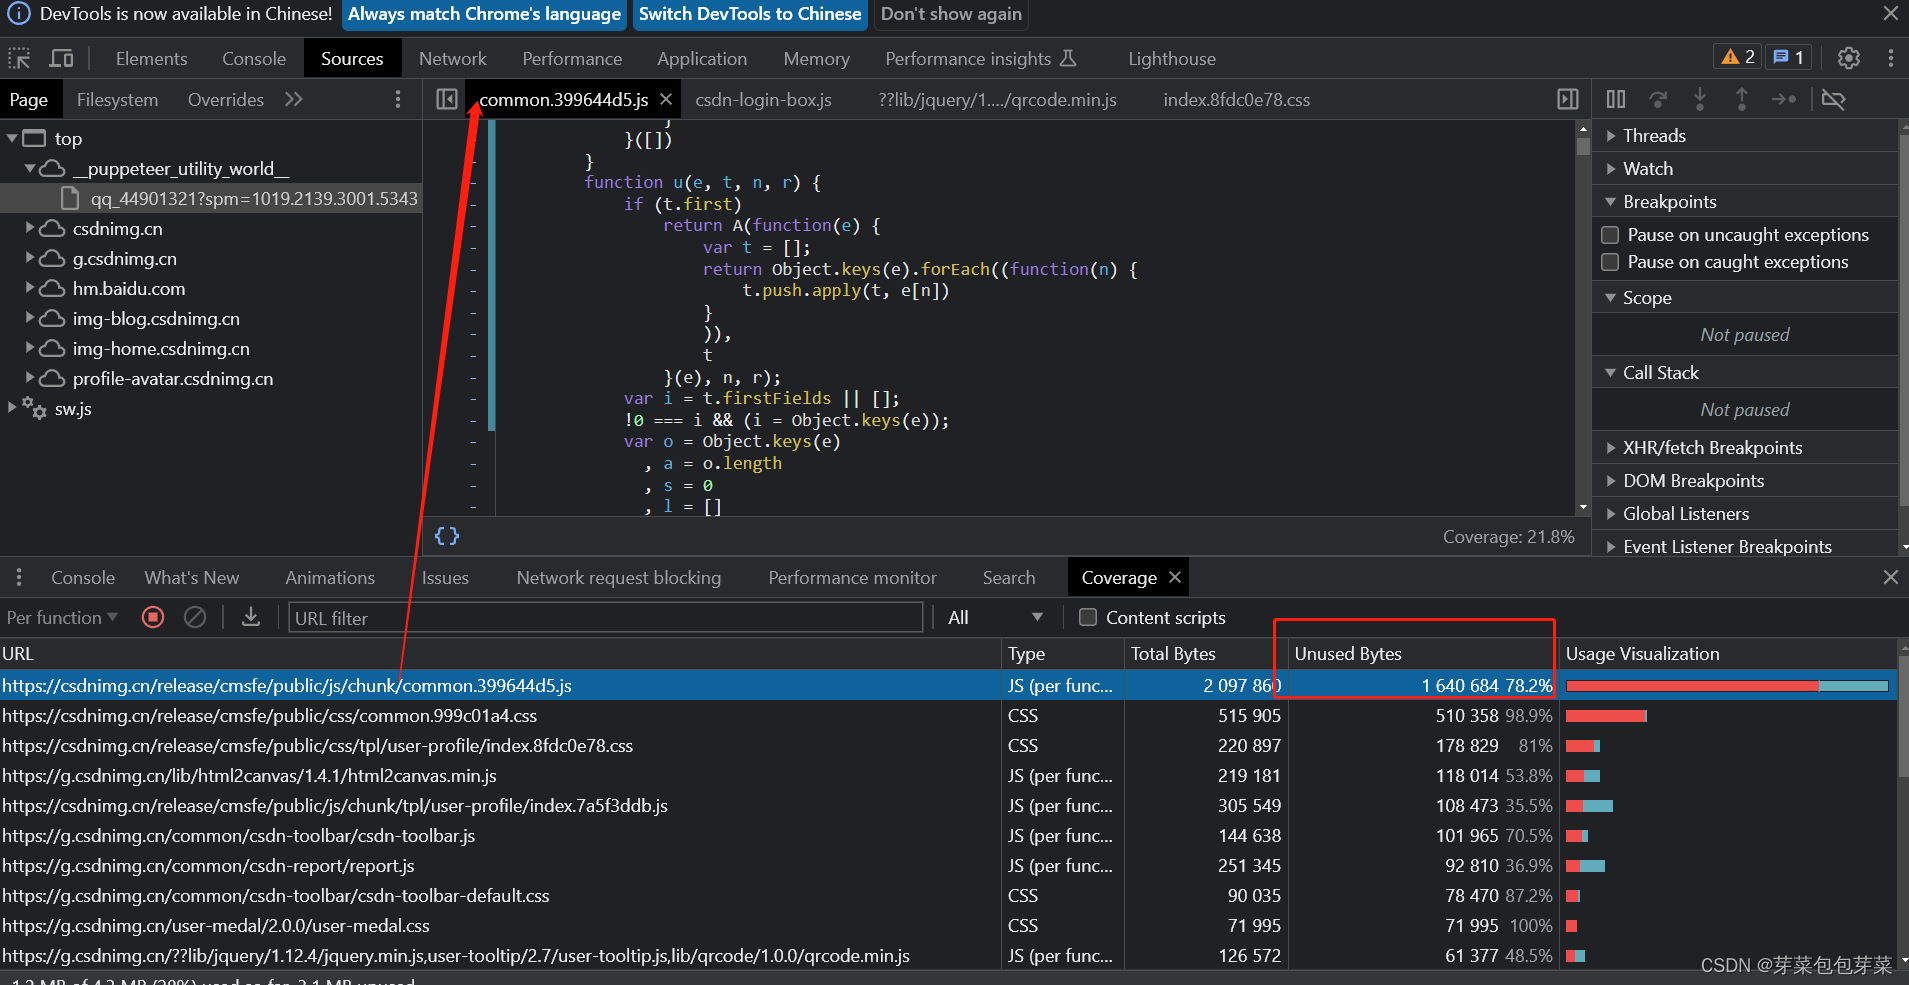
Task: Click usage bar of common.399644d5.js row
Action: [x=1727, y=685]
